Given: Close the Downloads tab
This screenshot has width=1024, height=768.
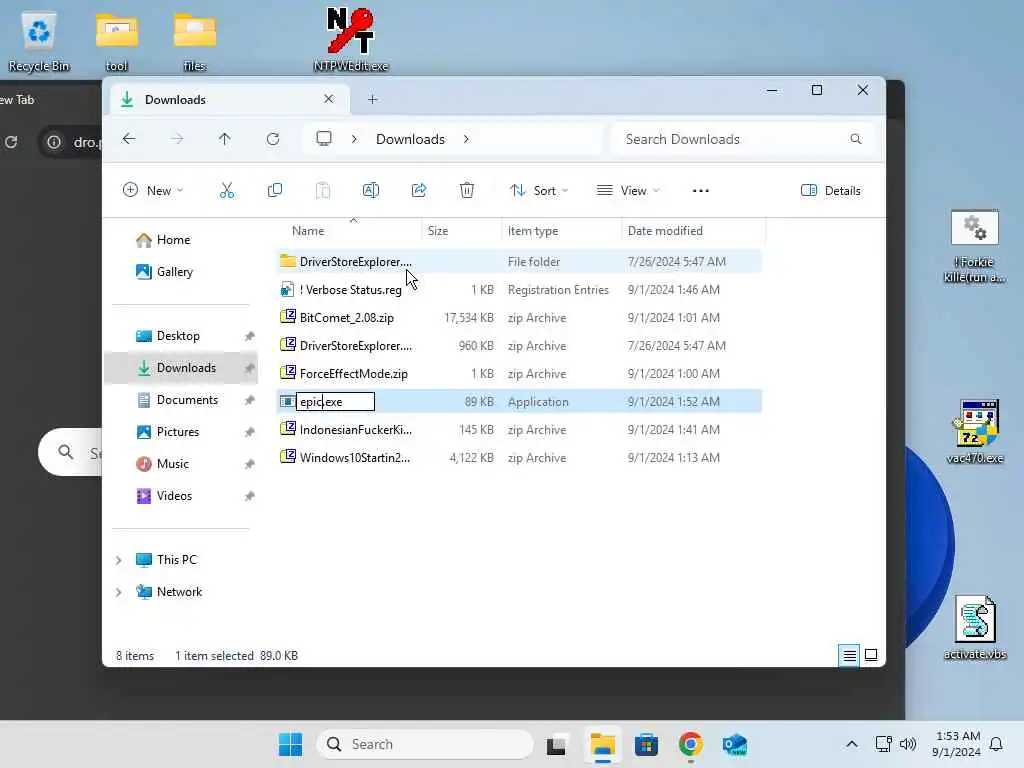Looking at the screenshot, I should pos(329,99).
